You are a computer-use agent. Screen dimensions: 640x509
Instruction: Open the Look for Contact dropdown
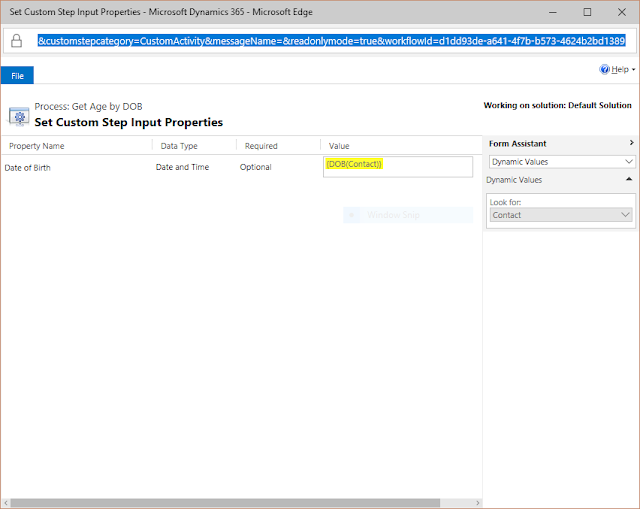[561, 215]
